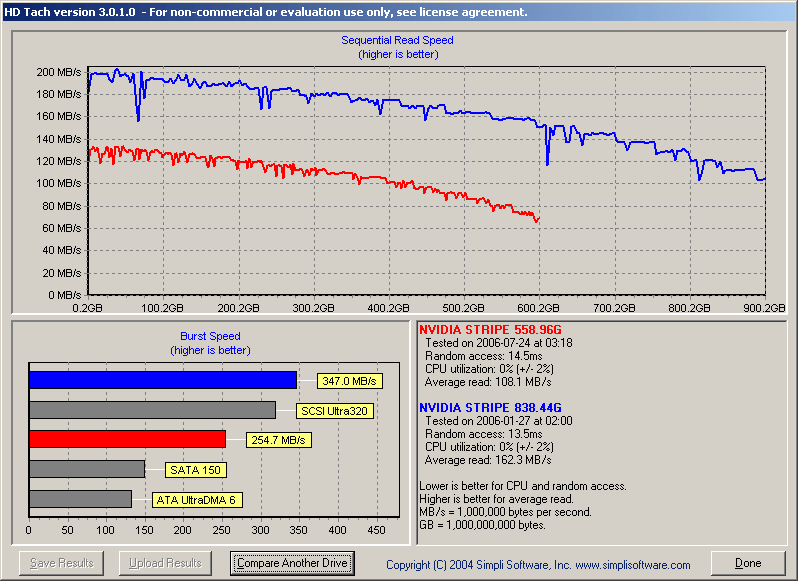Click 'GB = 1,000,000,000 bytes.' note
The height and width of the screenshot is (581, 798).
482,525
